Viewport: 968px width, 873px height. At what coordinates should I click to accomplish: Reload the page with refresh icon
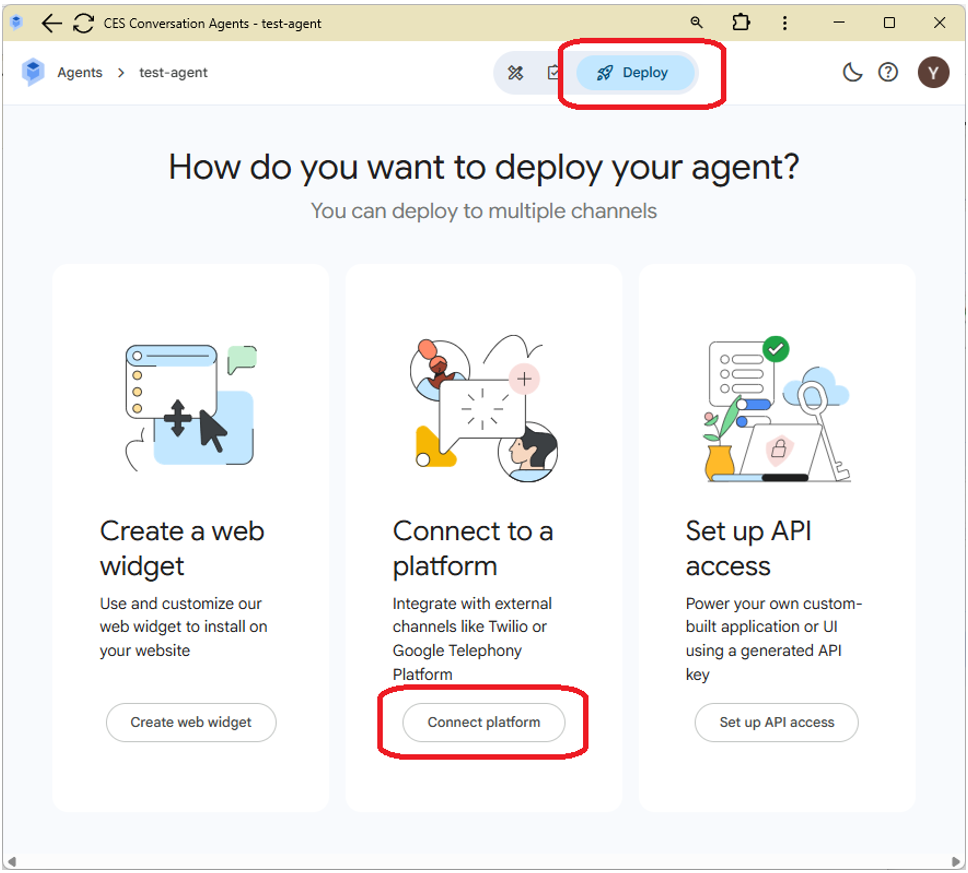(x=84, y=23)
